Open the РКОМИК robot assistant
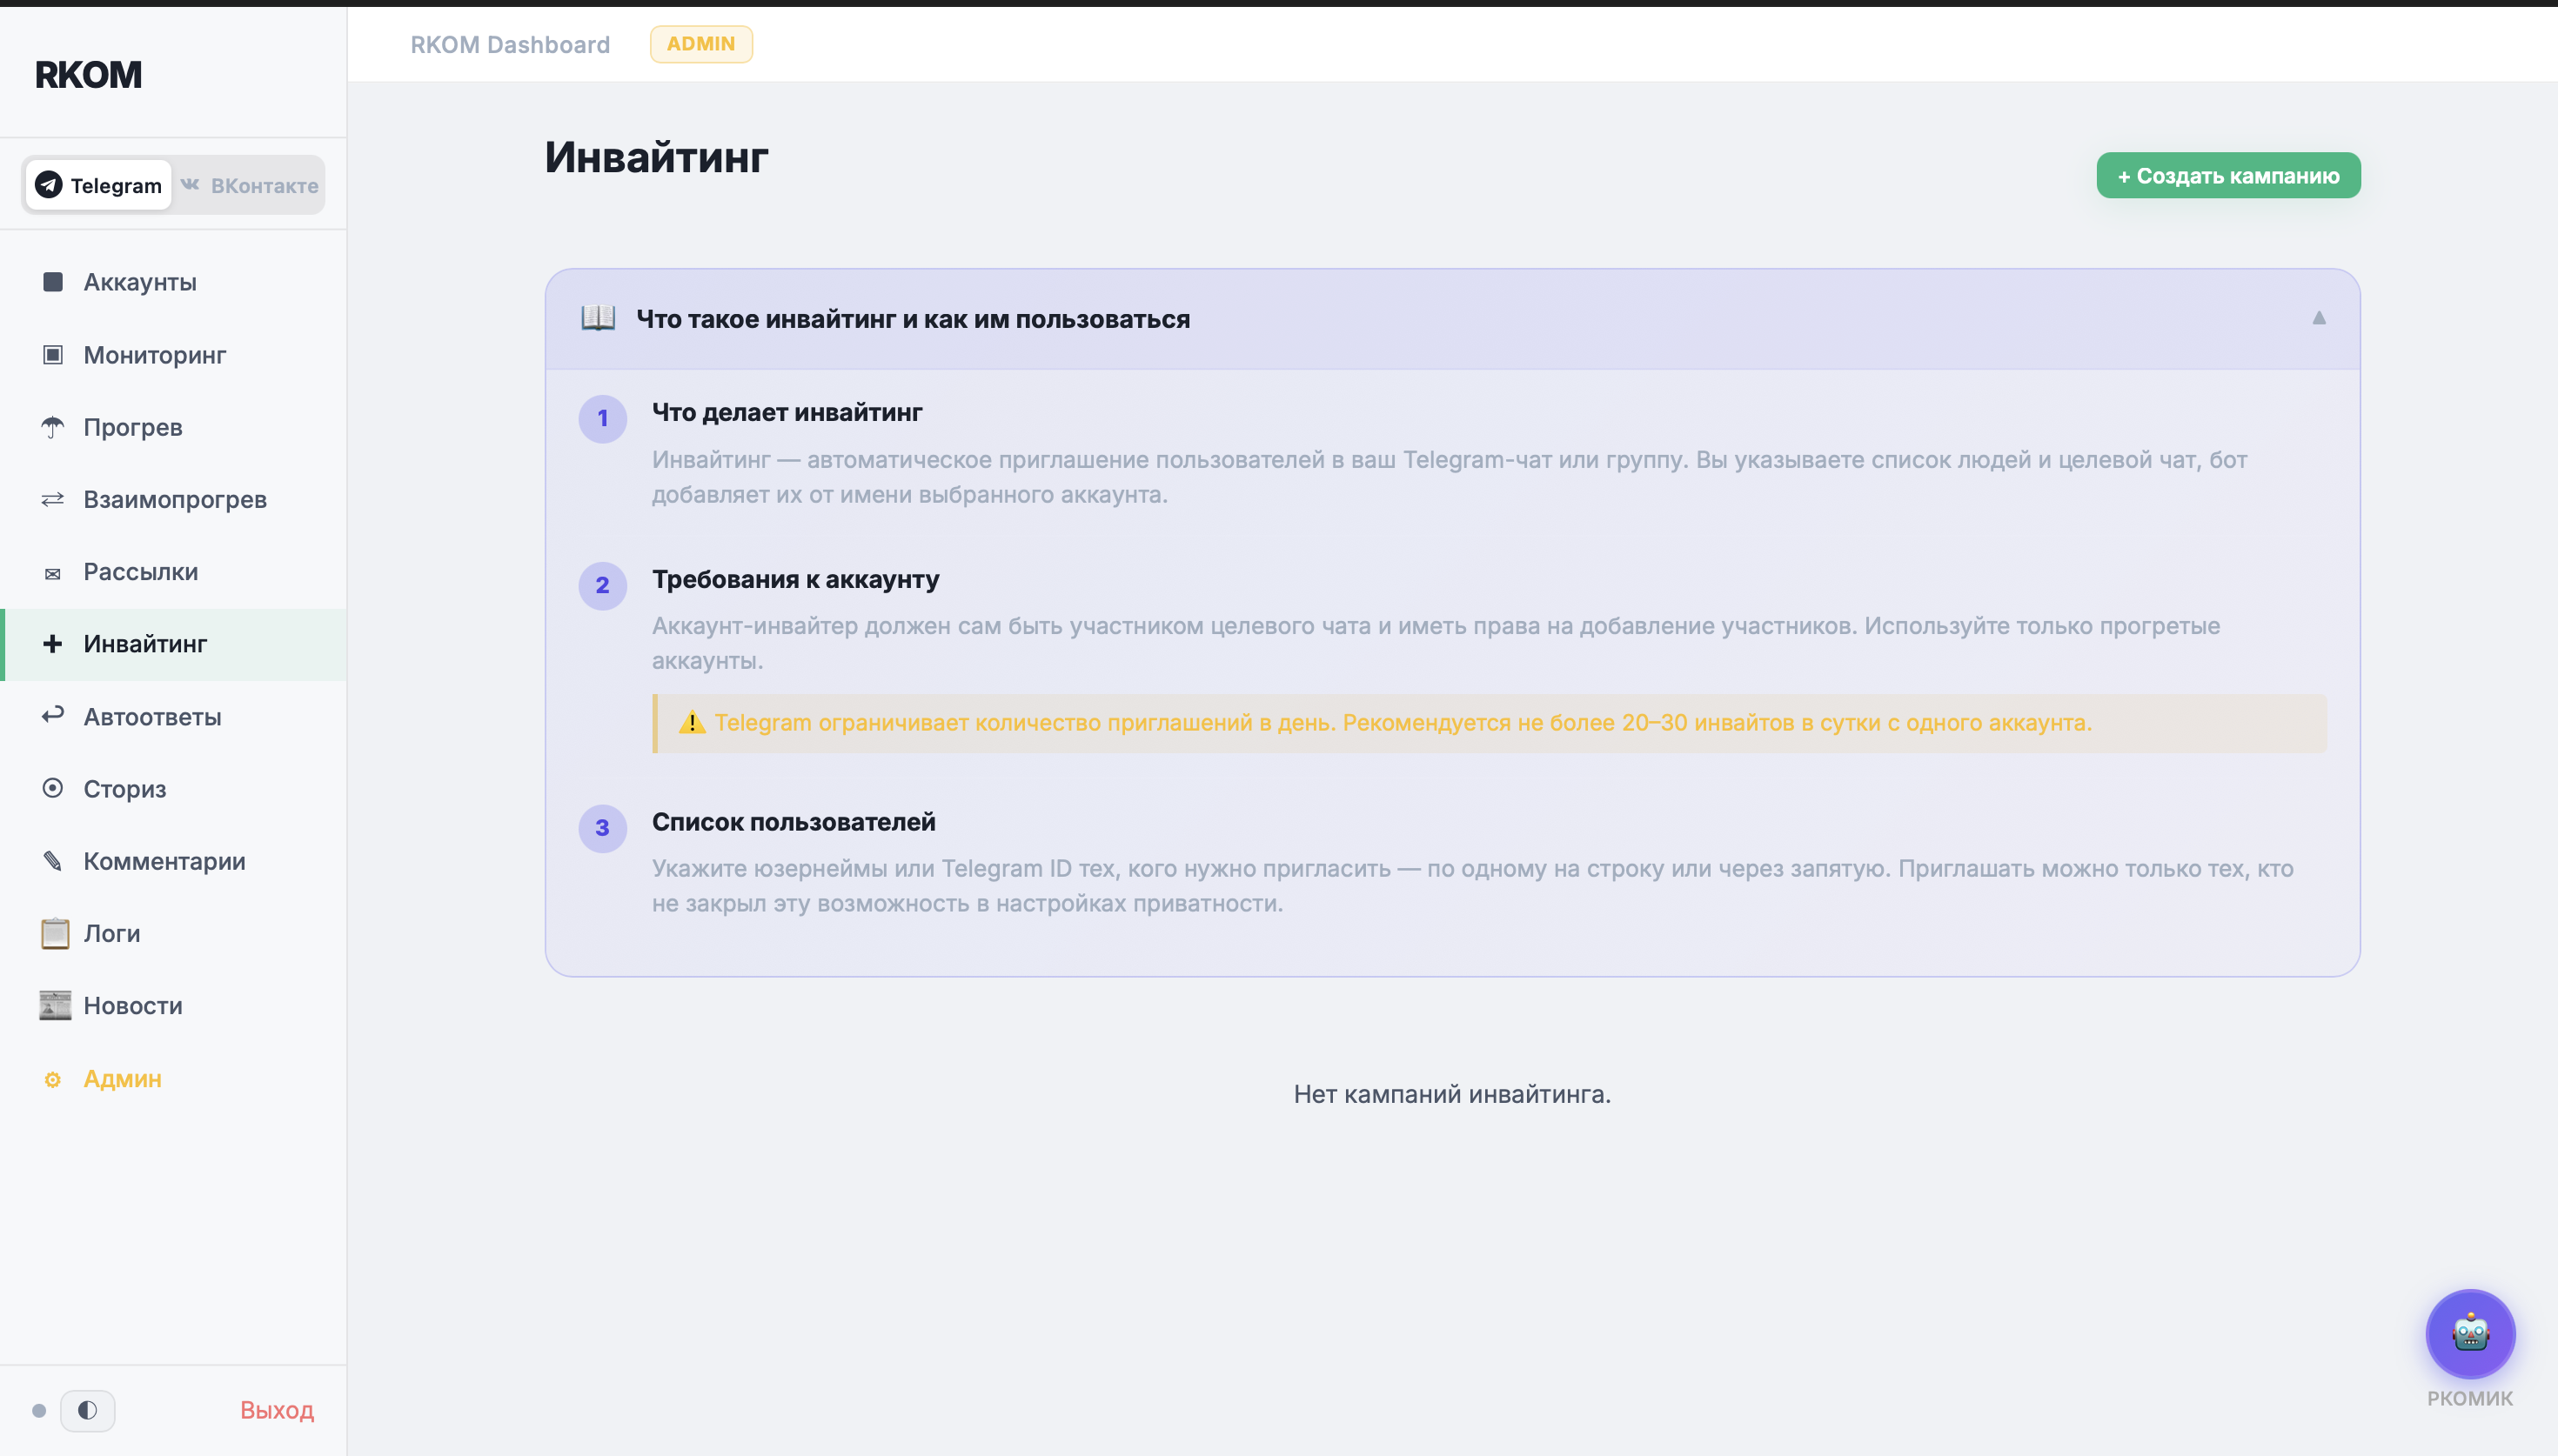2558x1456 pixels. tap(2470, 1333)
